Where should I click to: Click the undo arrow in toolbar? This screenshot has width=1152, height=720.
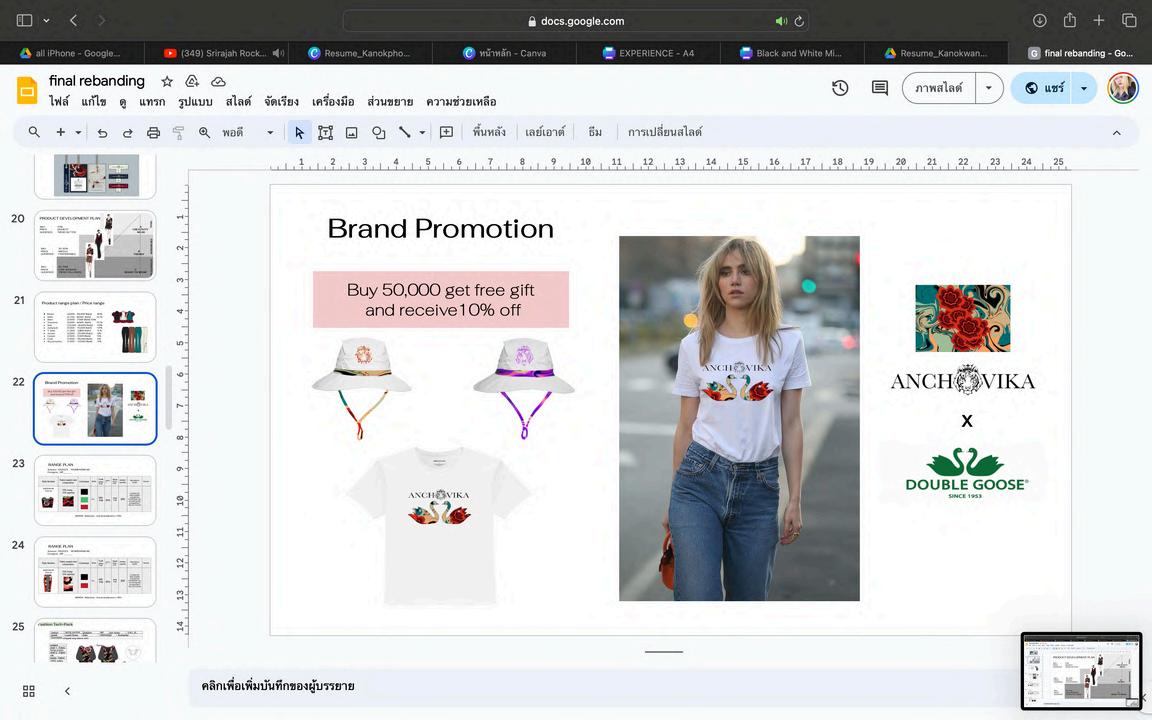pos(102,132)
